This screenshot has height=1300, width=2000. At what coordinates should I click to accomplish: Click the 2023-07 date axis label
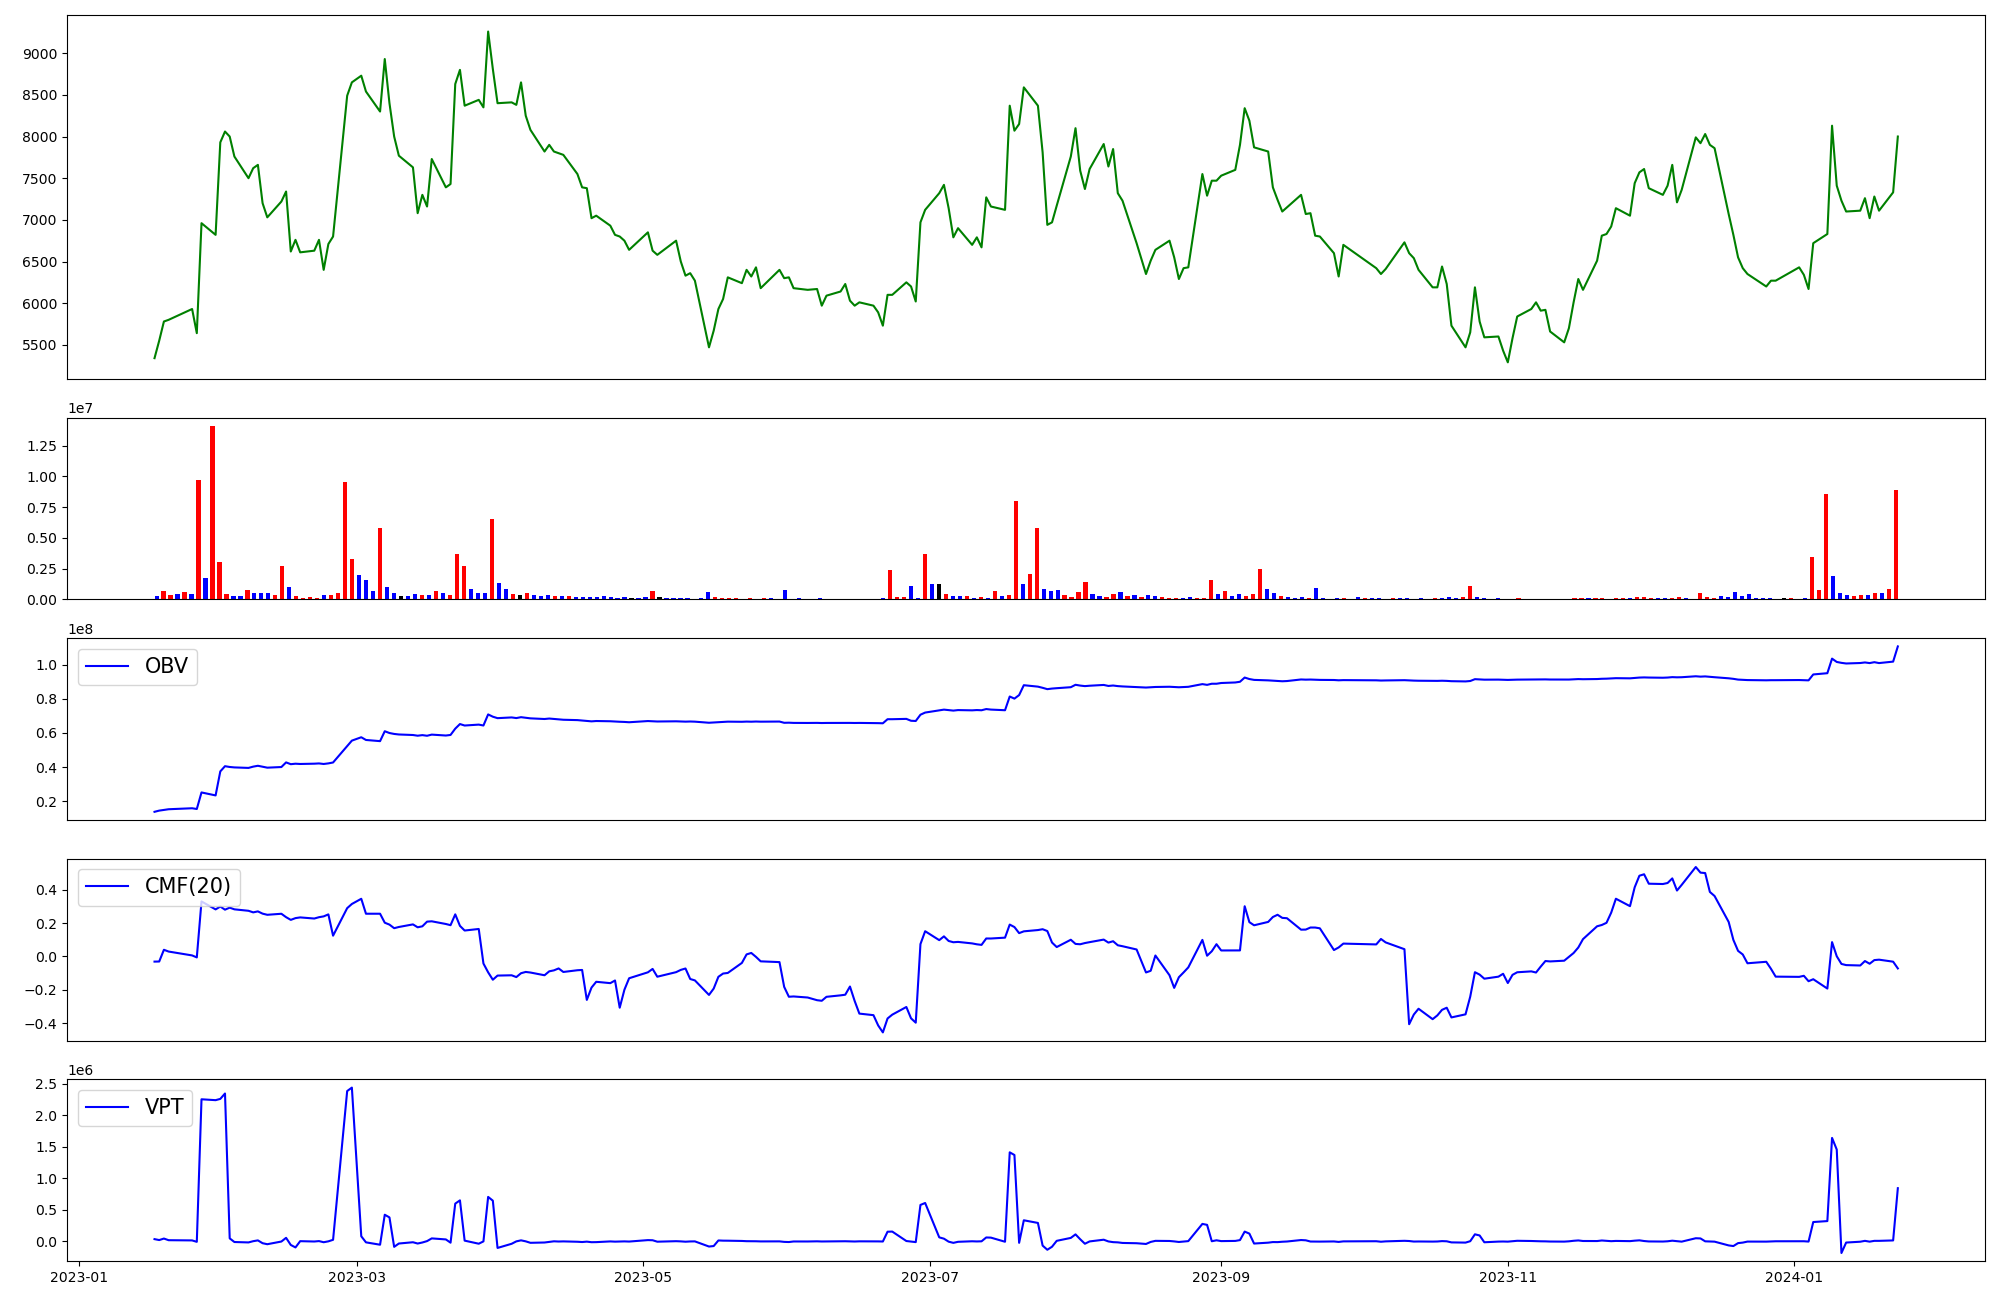[930, 1277]
